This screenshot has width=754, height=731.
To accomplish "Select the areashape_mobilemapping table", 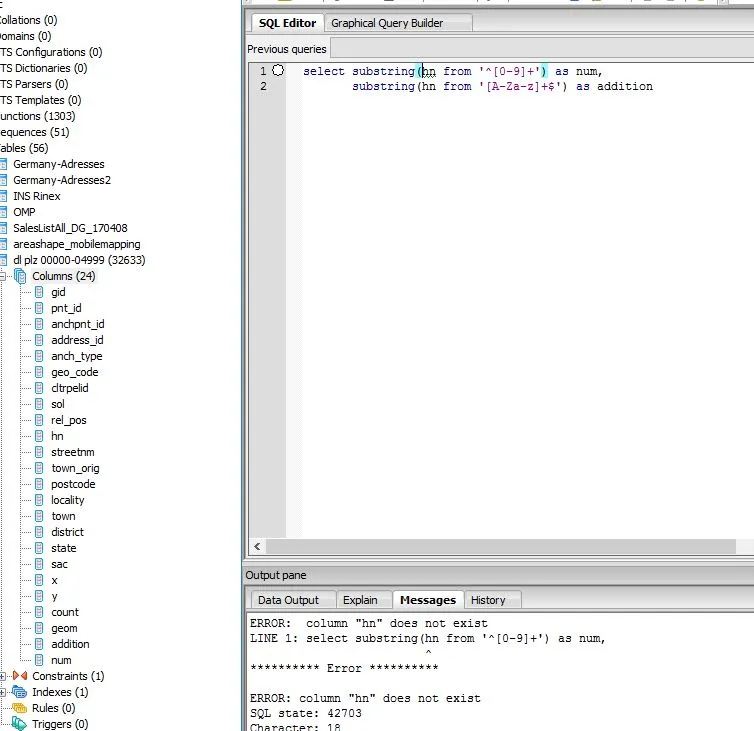I will pos(77,244).
